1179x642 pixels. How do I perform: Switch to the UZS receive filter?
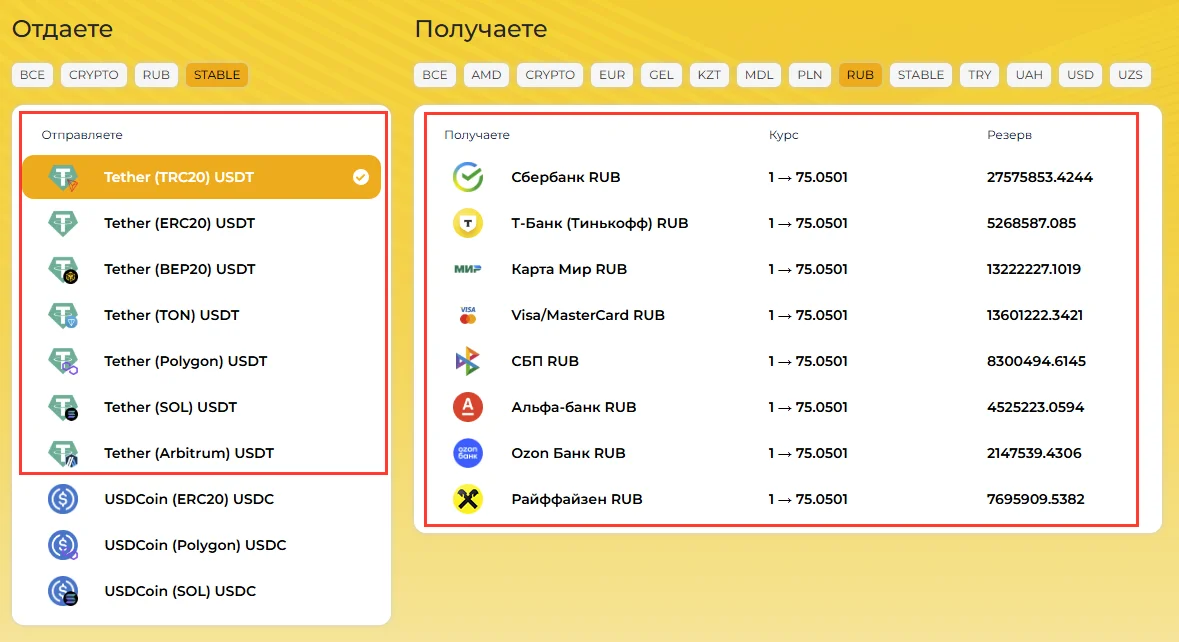pyautogui.click(x=1130, y=74)
